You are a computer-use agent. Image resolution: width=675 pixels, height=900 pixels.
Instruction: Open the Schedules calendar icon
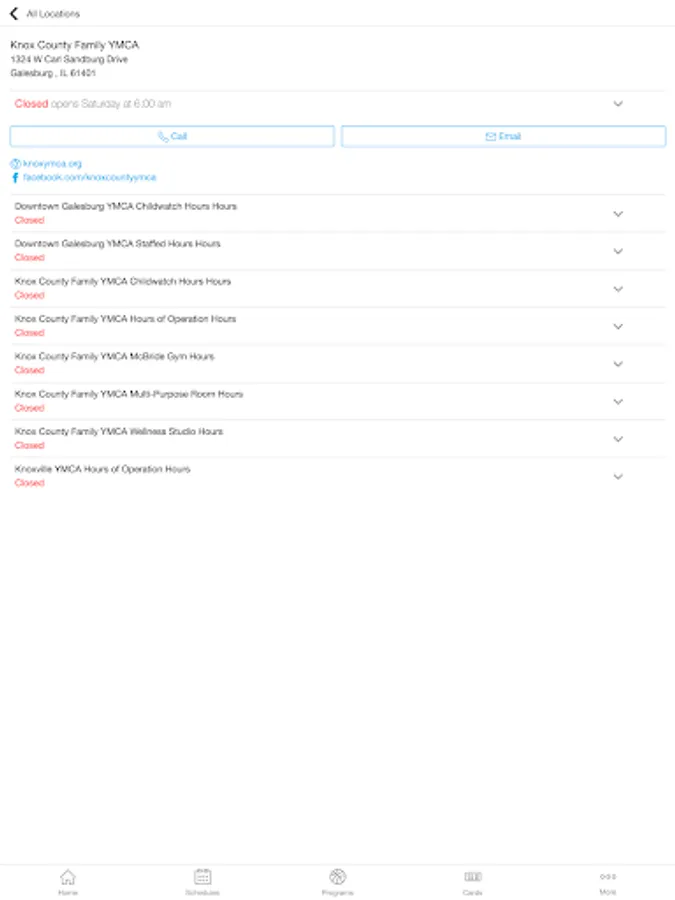(203, 876)
